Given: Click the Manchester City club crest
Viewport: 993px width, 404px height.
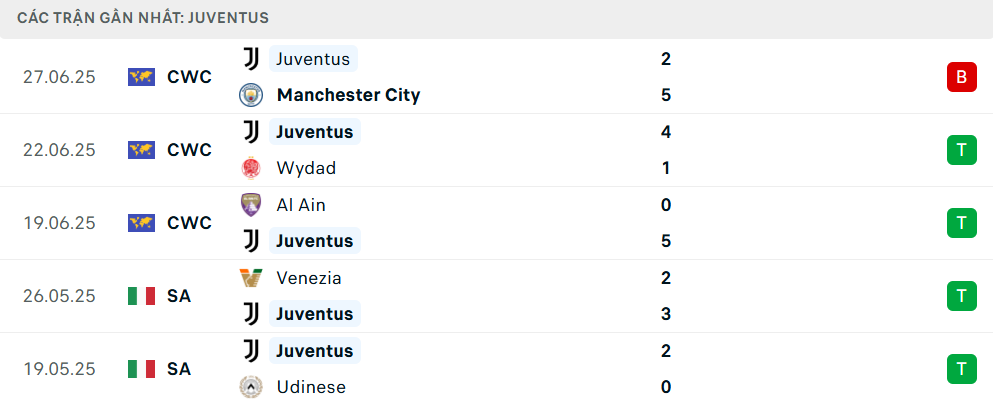Looking at the screenshot, I should click(251, 95).
